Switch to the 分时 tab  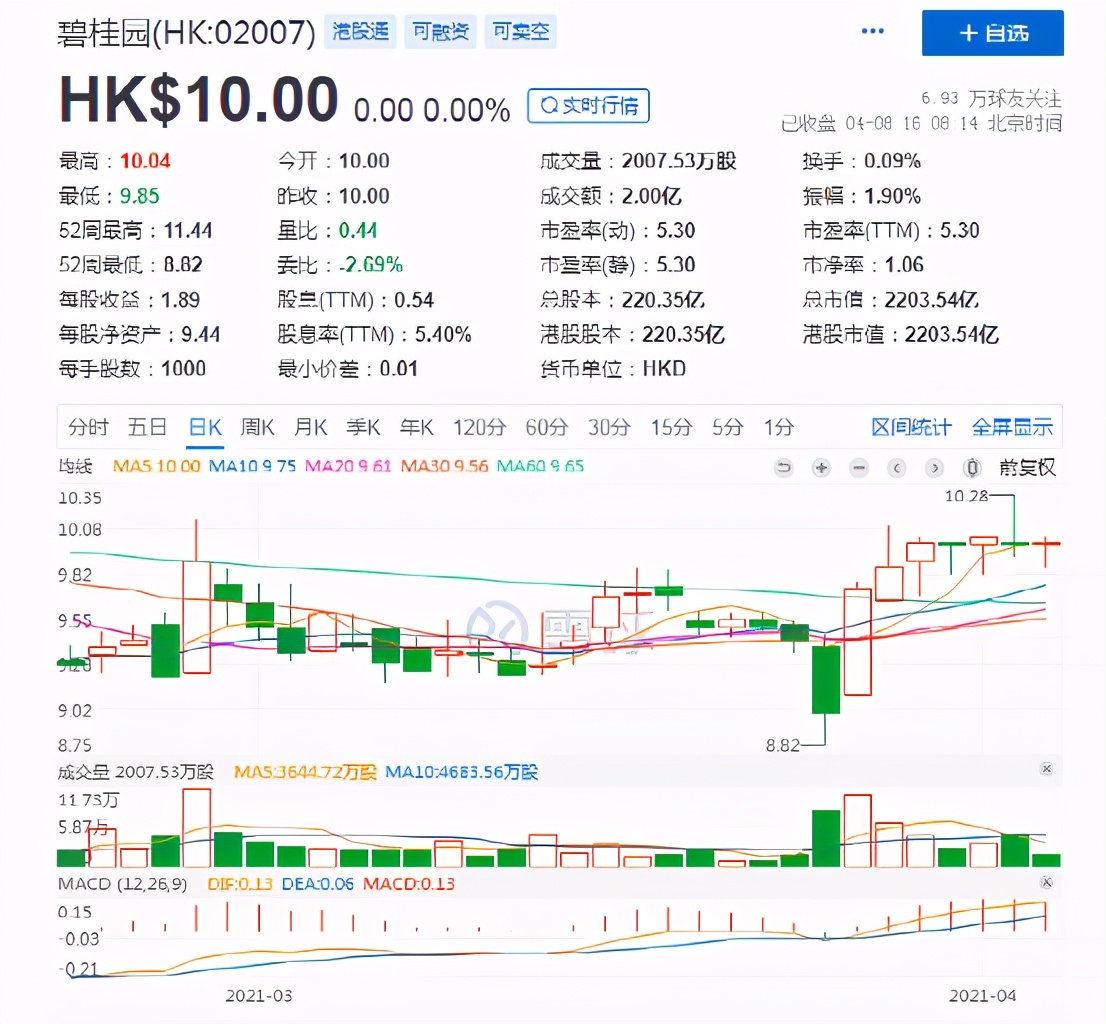point(88,427)
